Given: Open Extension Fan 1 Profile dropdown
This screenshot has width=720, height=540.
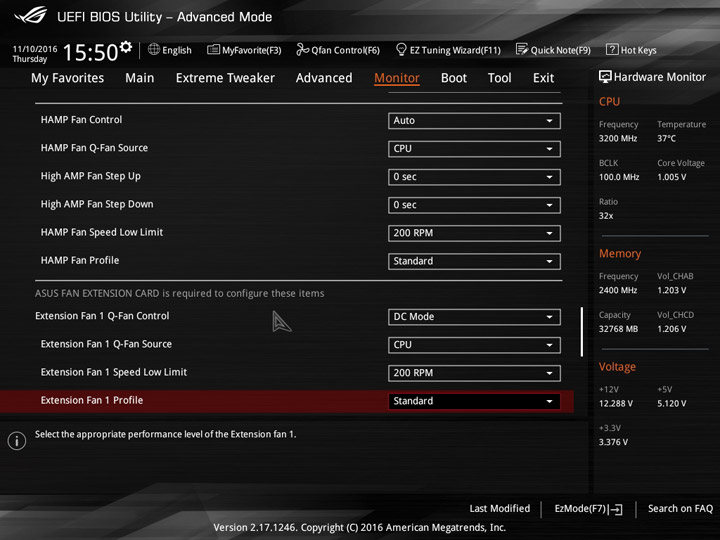Looking at the screenshot, I should point(474,401).
